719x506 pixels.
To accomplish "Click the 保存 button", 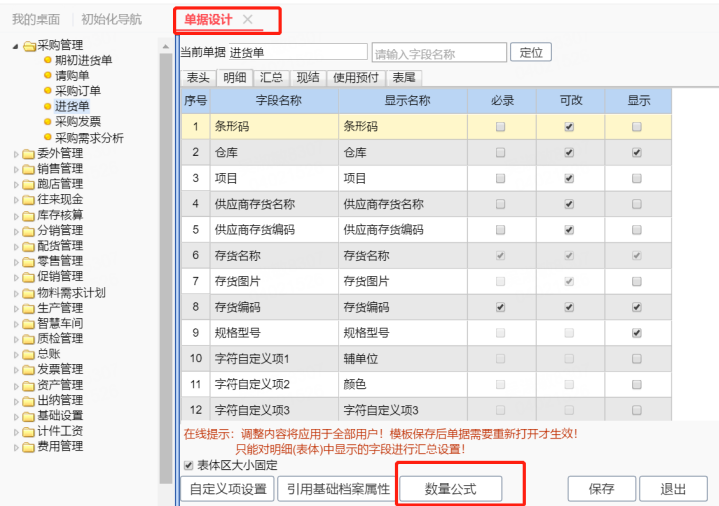I will coord(602,489).
